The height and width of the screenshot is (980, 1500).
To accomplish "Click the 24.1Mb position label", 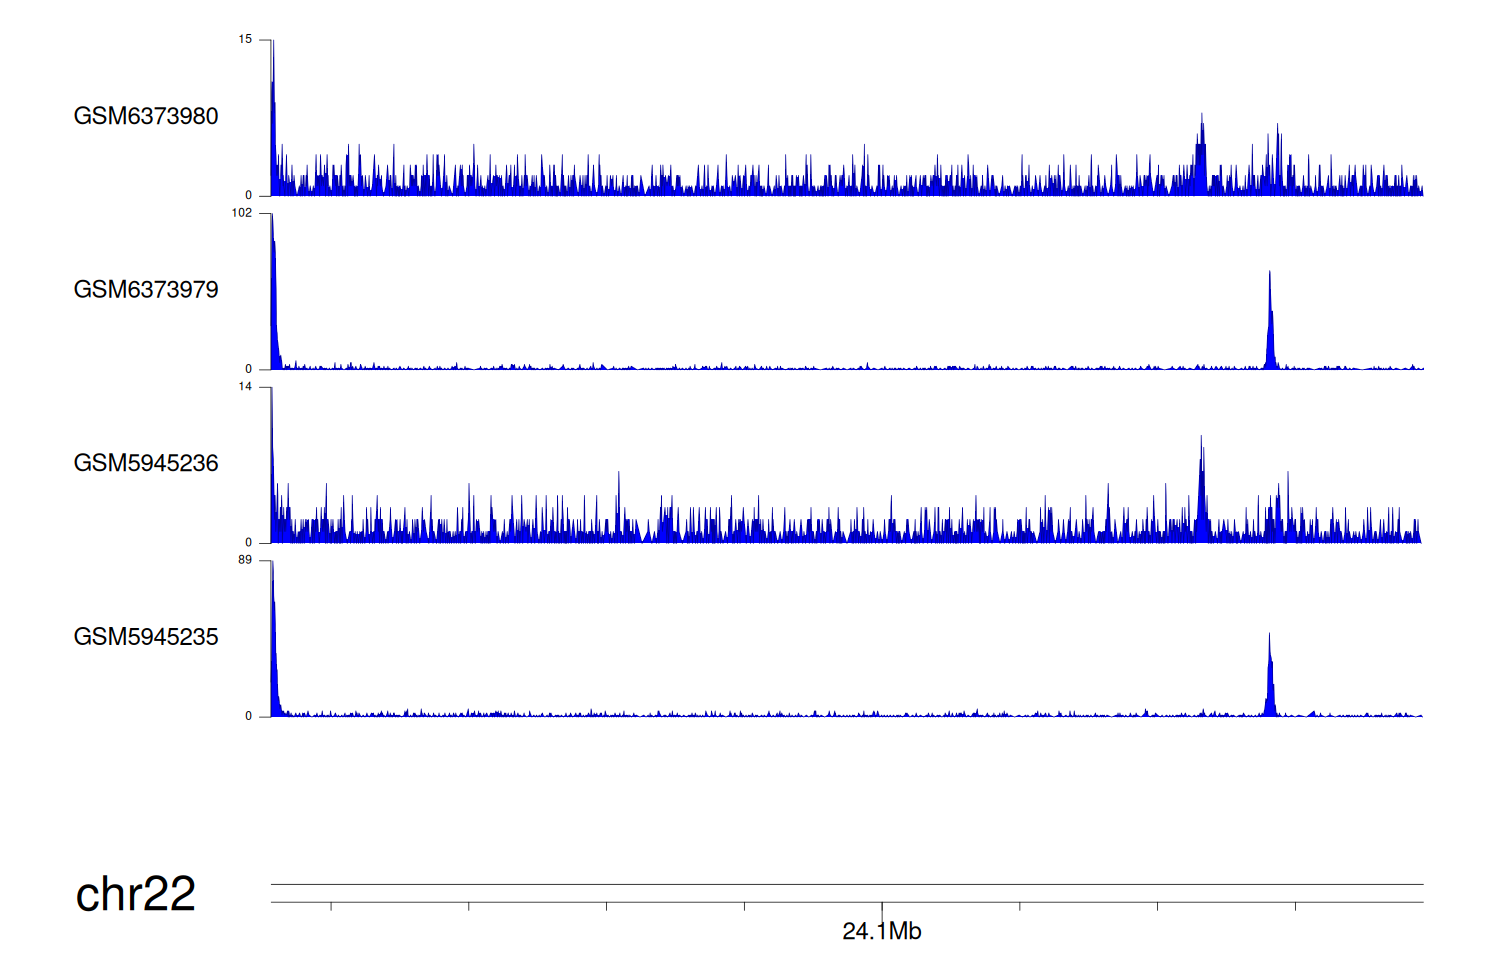I will 881,932.
